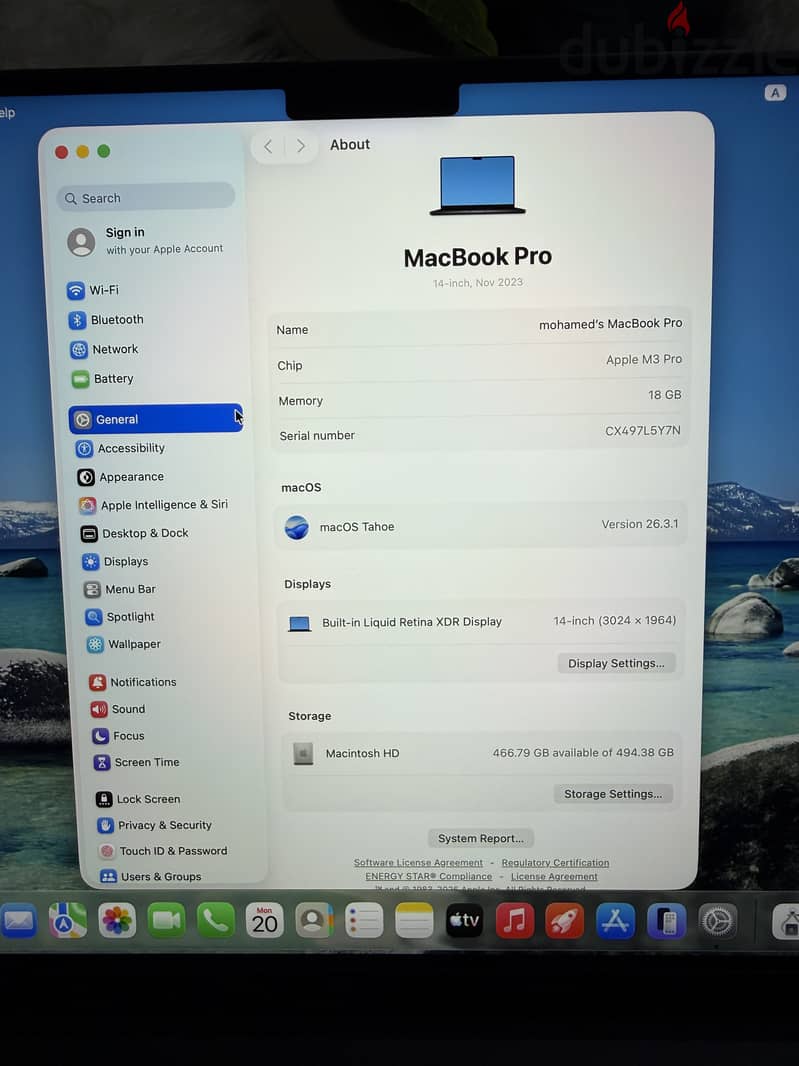Open Network settings in sidebar
799x1066 pixels.
click(x=105, y=349)
